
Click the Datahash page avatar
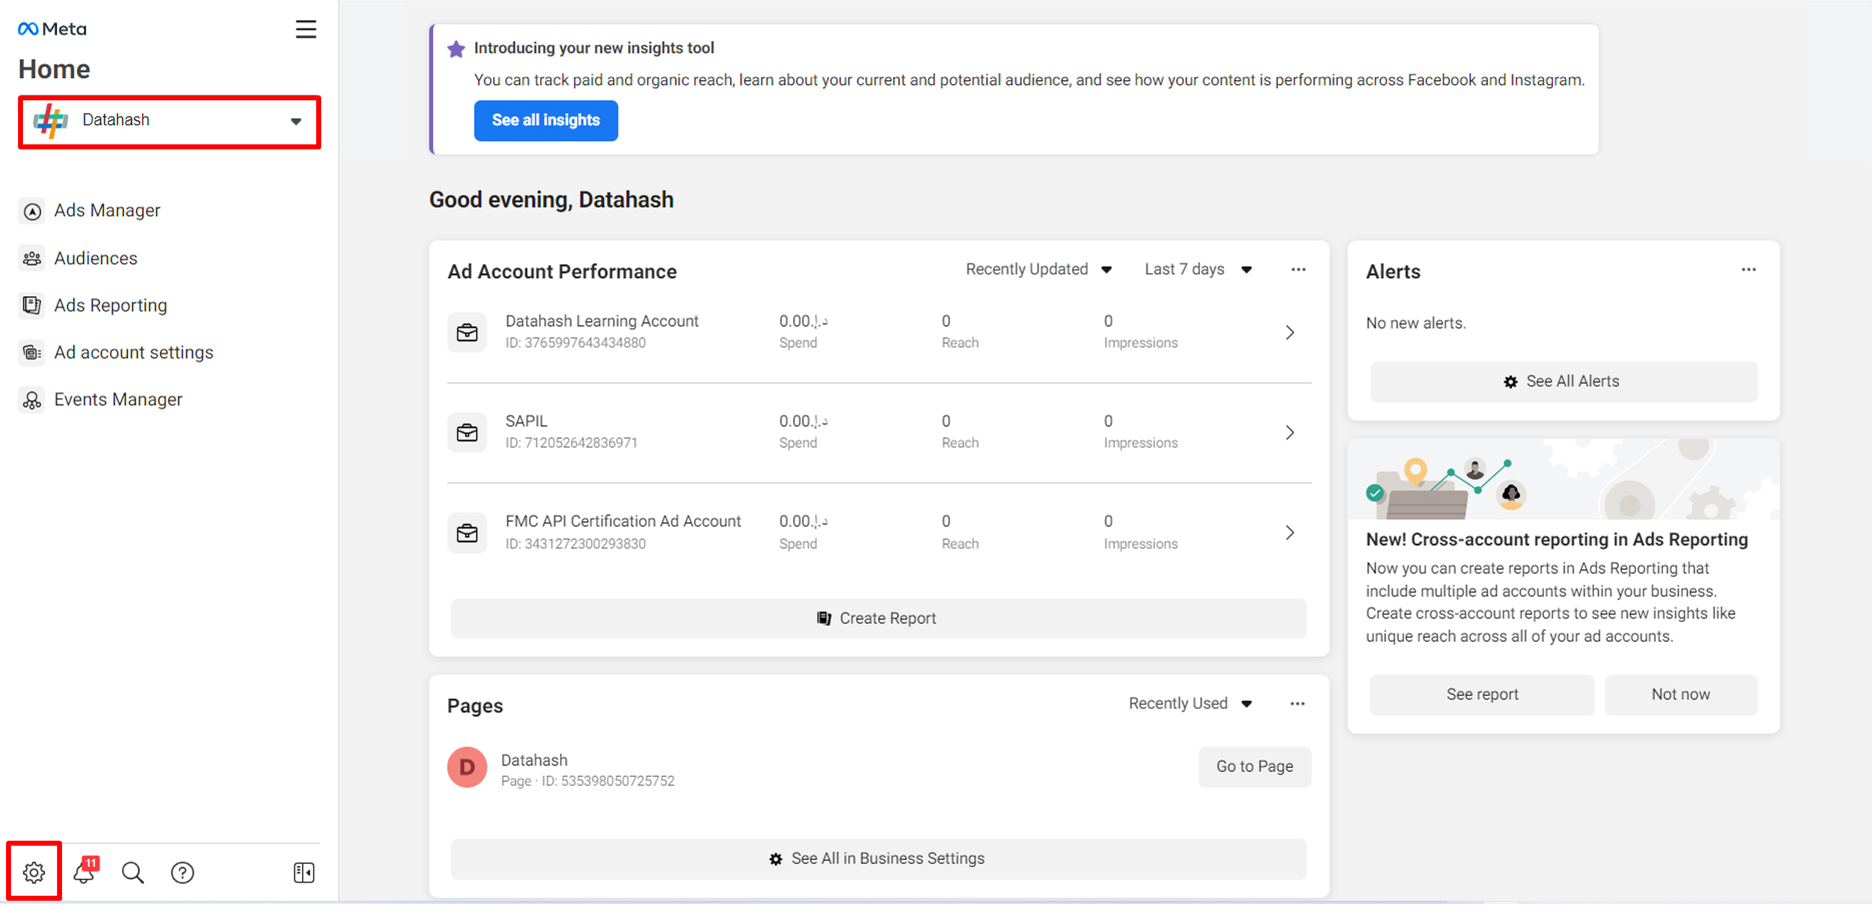(x=467, y=767)
